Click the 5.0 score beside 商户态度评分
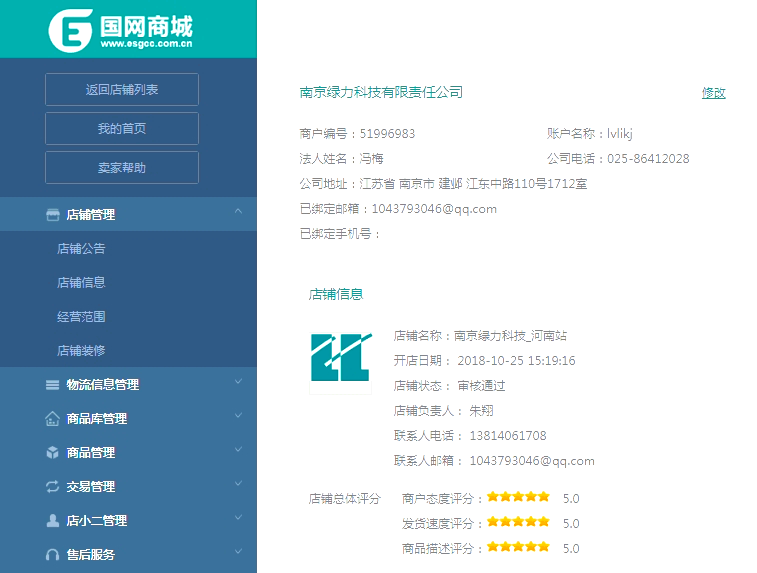 point(571,499)
